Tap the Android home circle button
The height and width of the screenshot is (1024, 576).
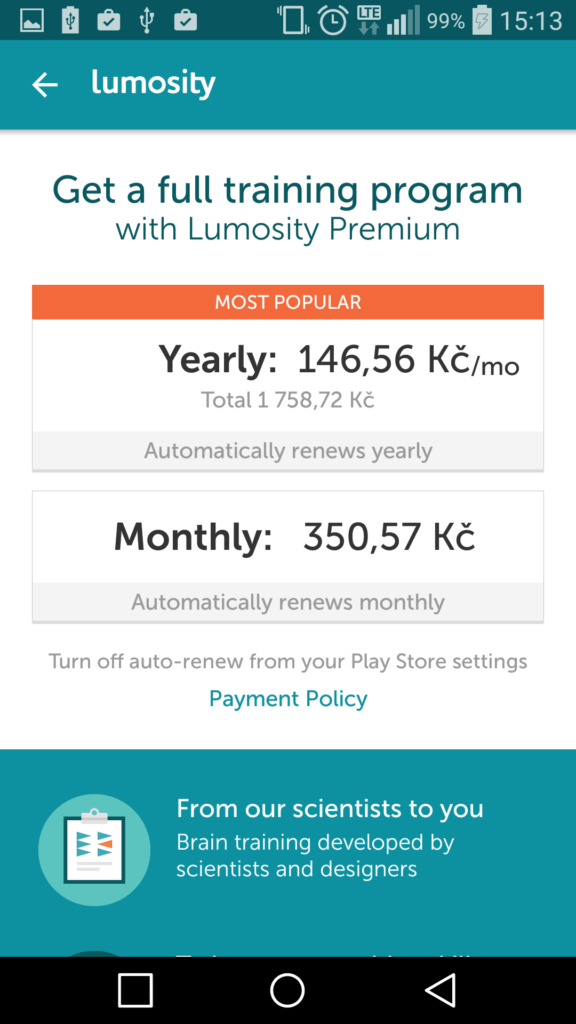pyautogui.click(x=287, y=990)
